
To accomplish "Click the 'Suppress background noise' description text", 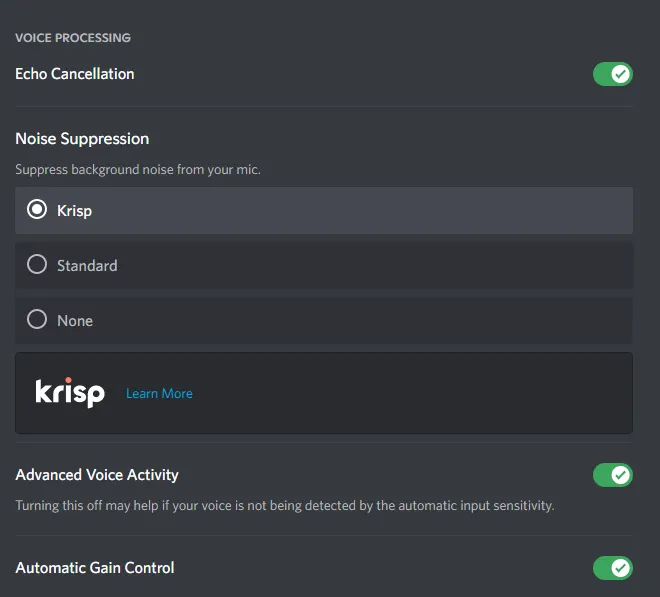I will pyautogui.click(x=138, y=170).
